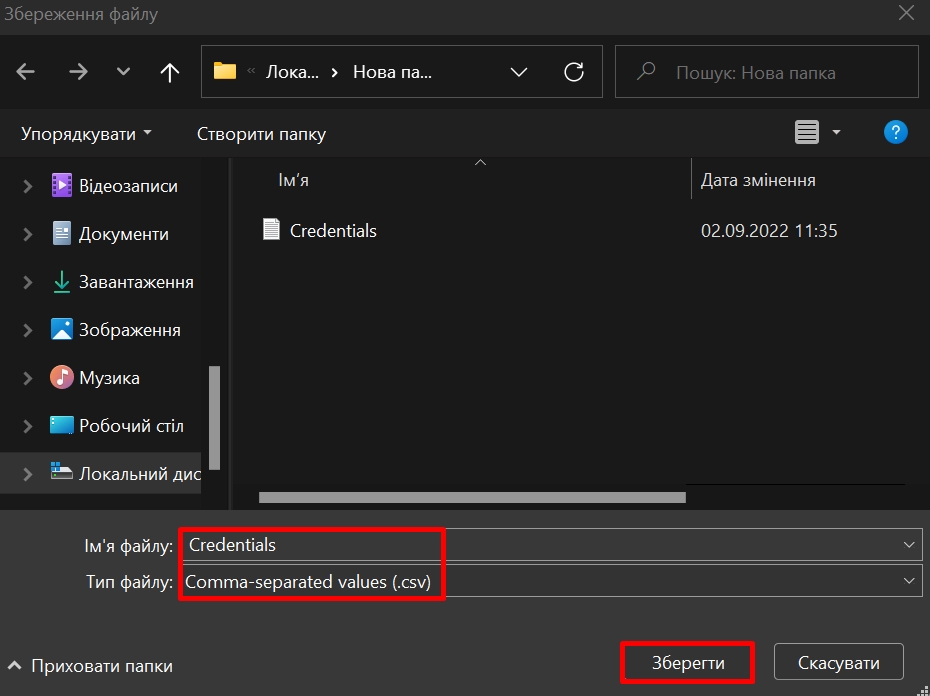Open the Упорядкувати menu
The image size is (930, 696).
click(87, 133)
